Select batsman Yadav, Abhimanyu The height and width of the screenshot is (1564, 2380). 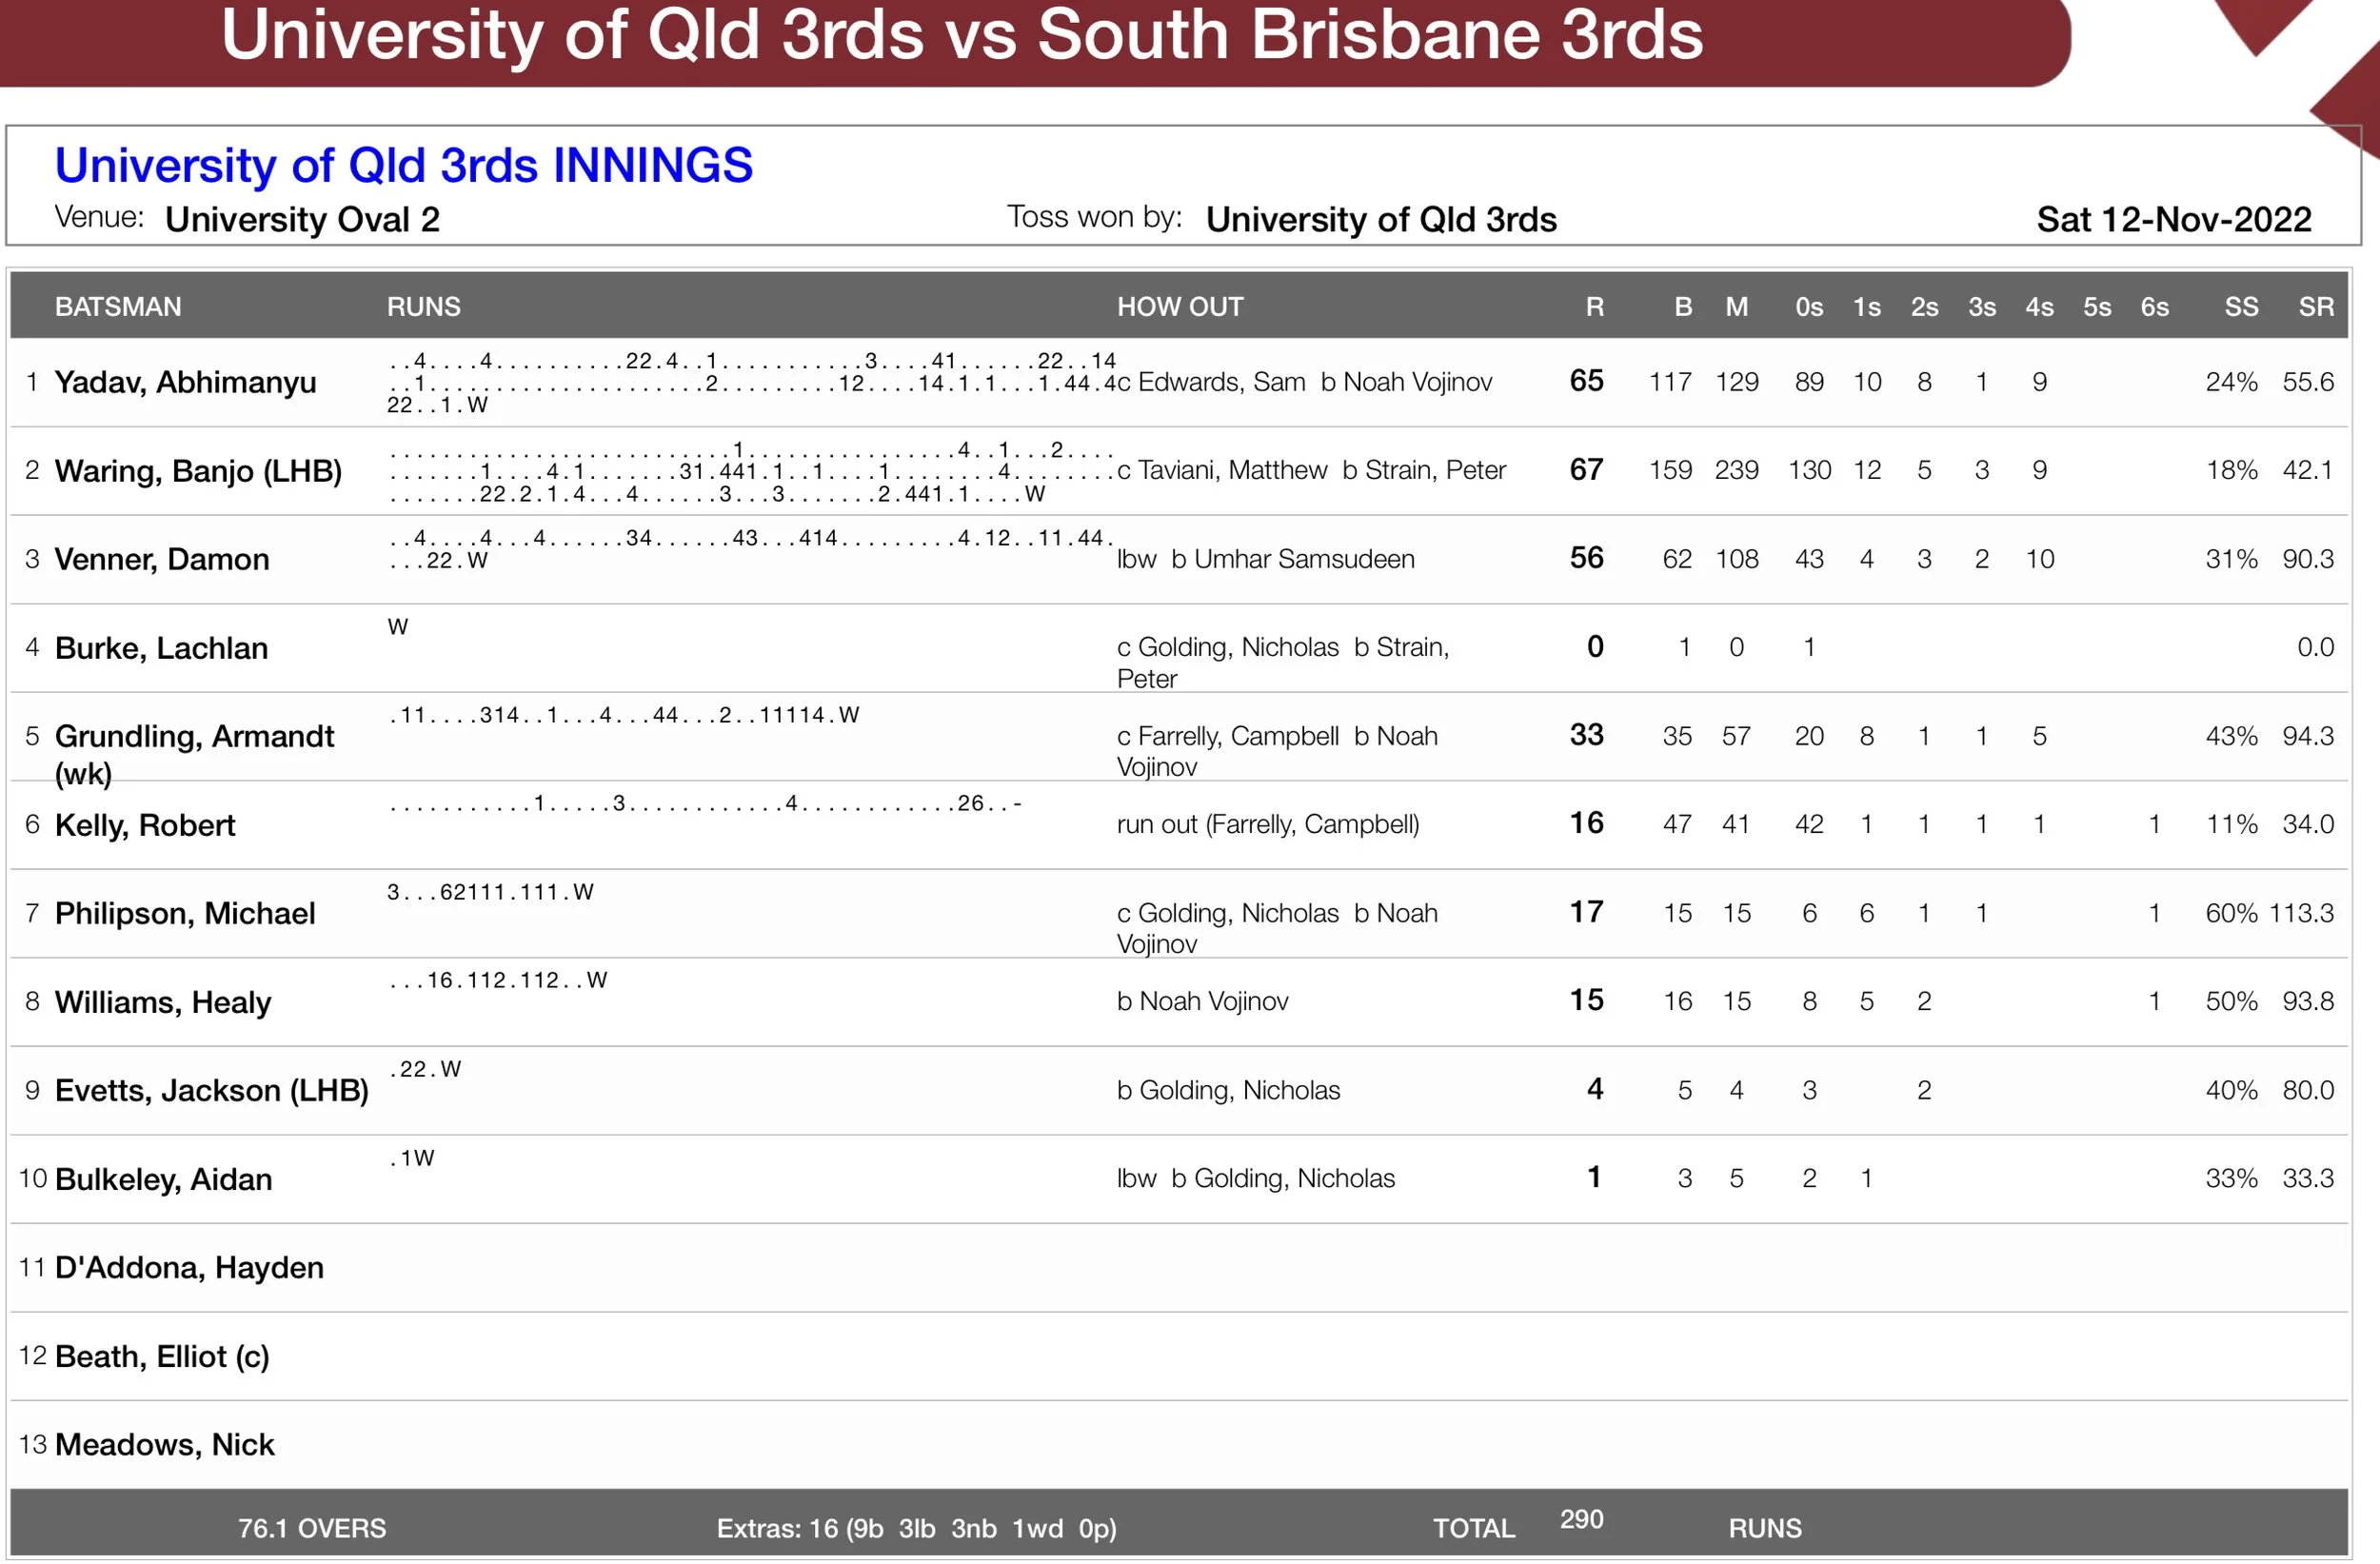pos(185,382)
